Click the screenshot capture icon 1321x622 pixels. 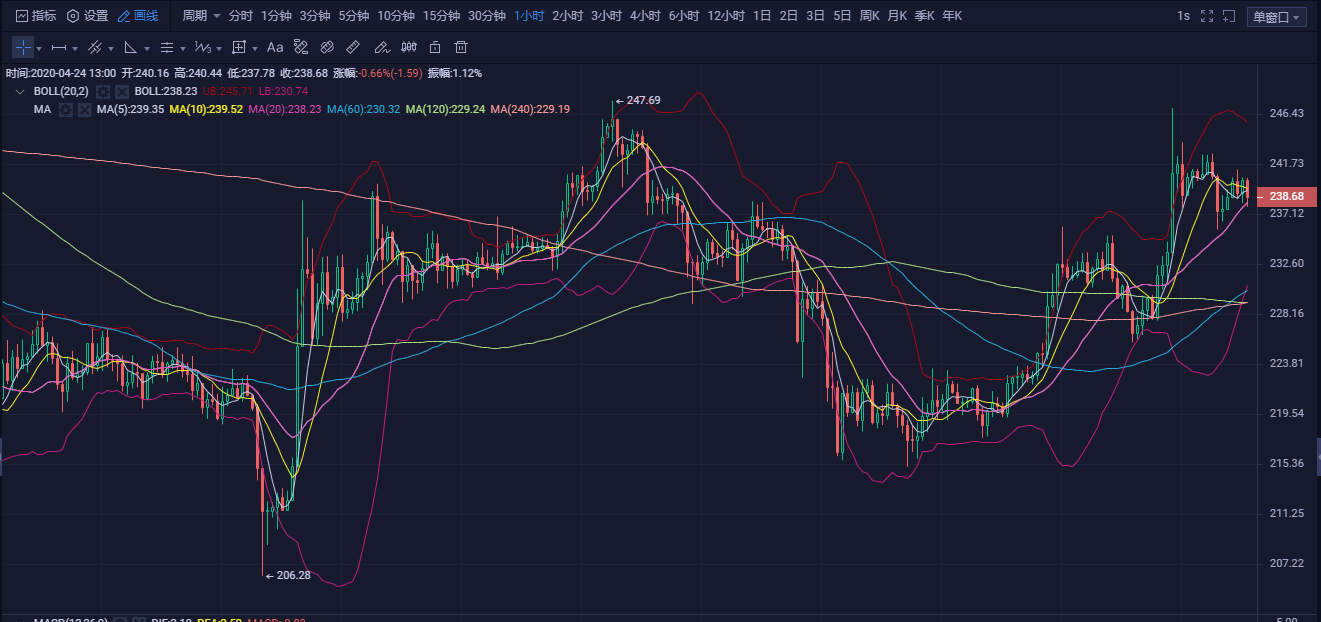[x=1229, y=16]
